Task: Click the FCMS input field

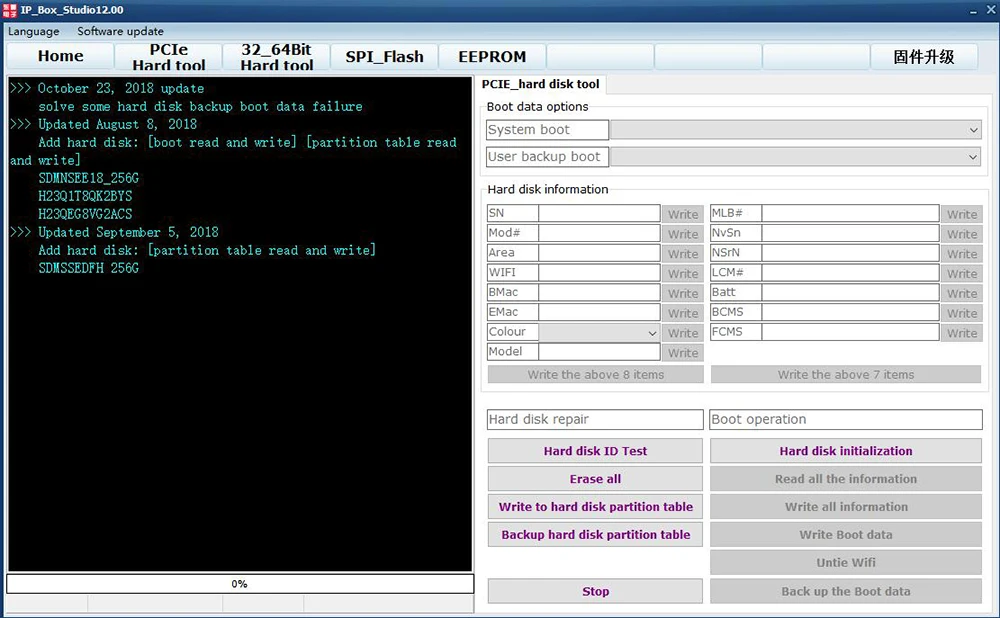Action: tap(850, 332)
